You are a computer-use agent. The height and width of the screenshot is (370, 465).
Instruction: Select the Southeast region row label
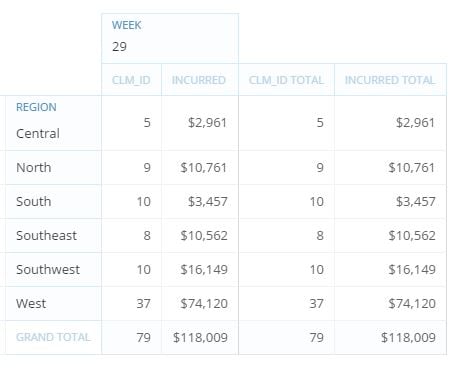click(46, 236)
